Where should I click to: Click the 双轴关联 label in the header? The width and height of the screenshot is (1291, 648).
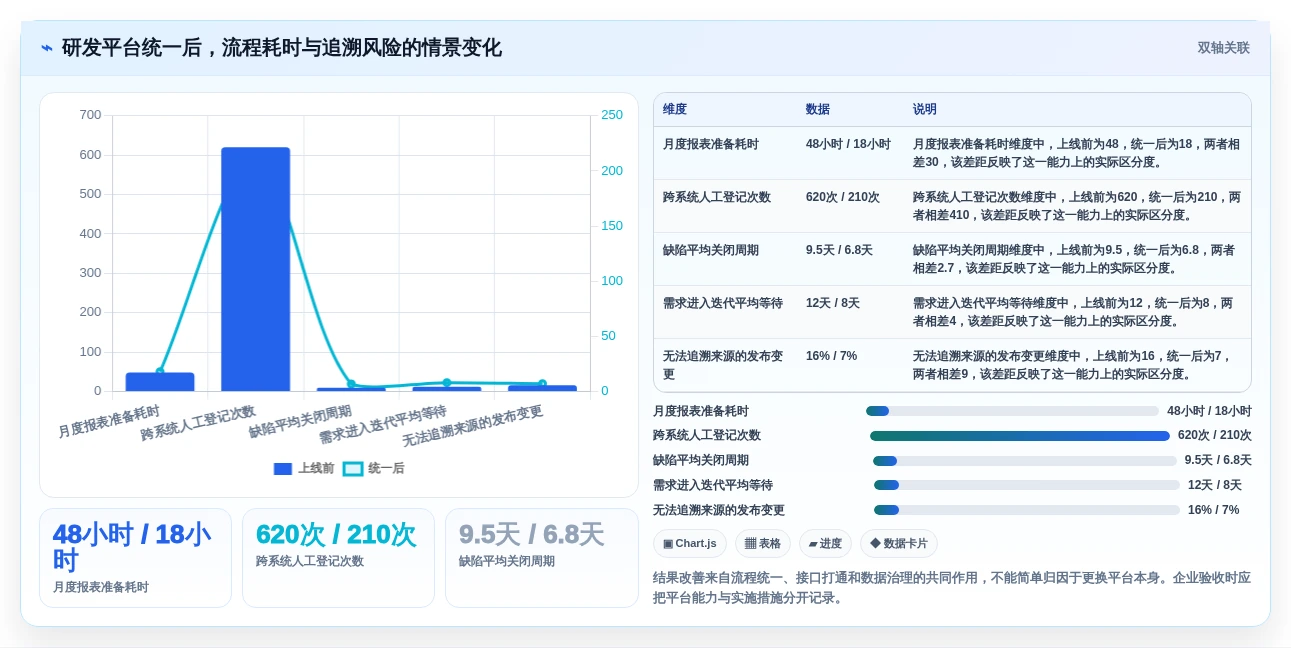pyautogui.click(x=1223, y=48)
